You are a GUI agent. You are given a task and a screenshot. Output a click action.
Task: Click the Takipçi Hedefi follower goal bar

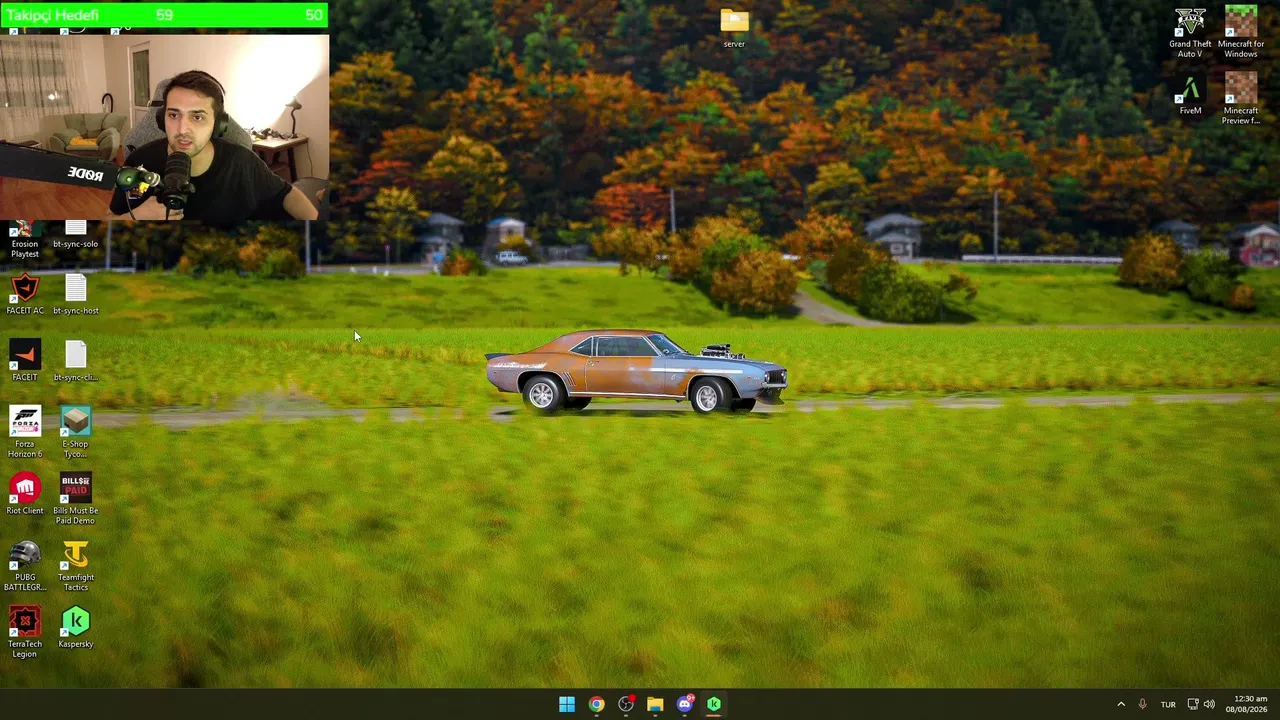(164, 15)
